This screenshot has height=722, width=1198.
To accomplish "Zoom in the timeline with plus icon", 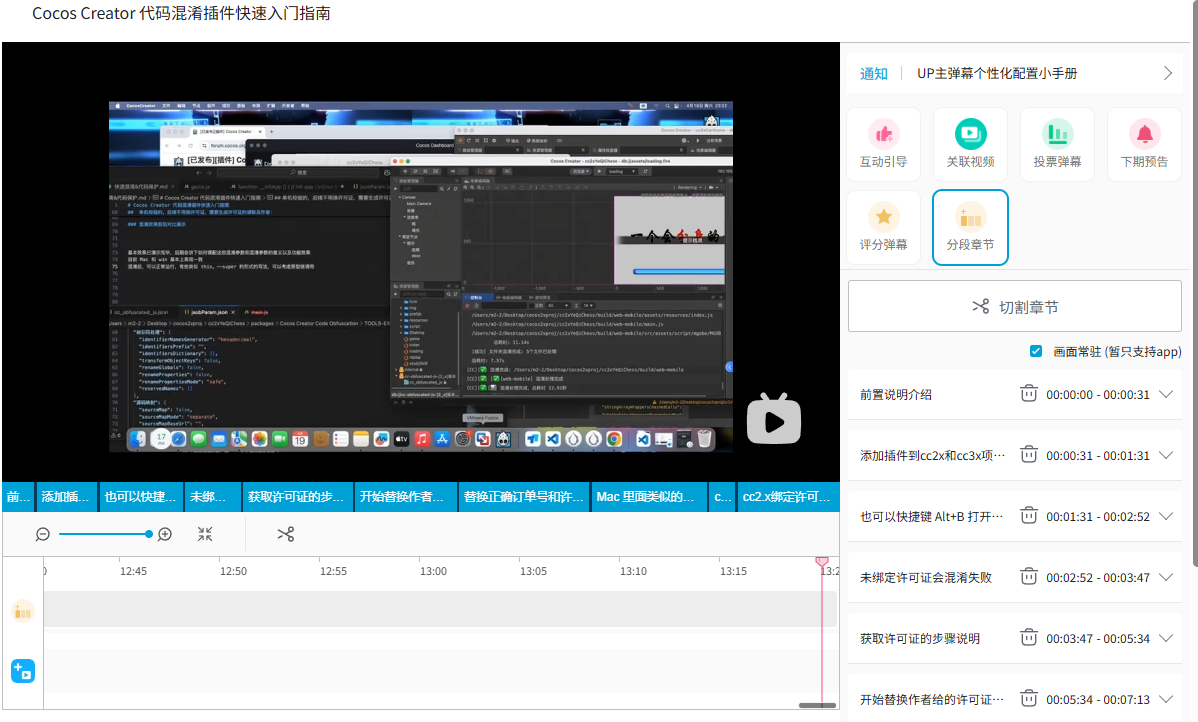I will point(165,534).
